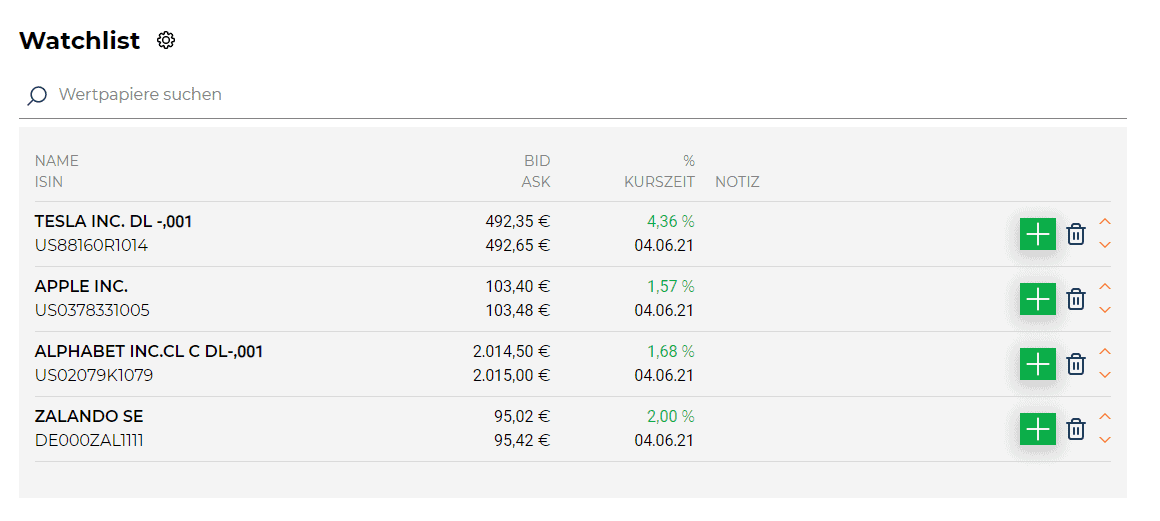Click the NOTIZ column header
The width and height of the screenshot is (1160, 521).
(x=737, y=182)
